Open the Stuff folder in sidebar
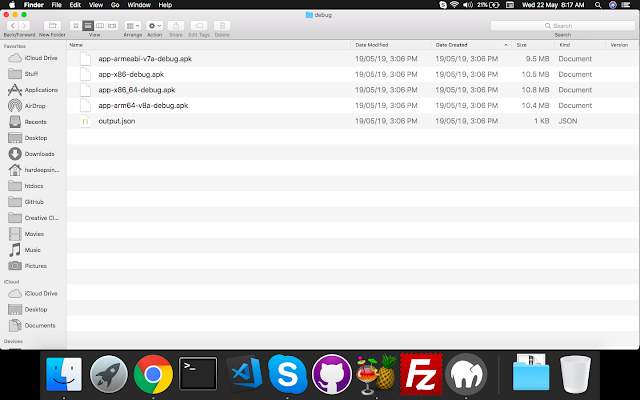 point(23,74)
